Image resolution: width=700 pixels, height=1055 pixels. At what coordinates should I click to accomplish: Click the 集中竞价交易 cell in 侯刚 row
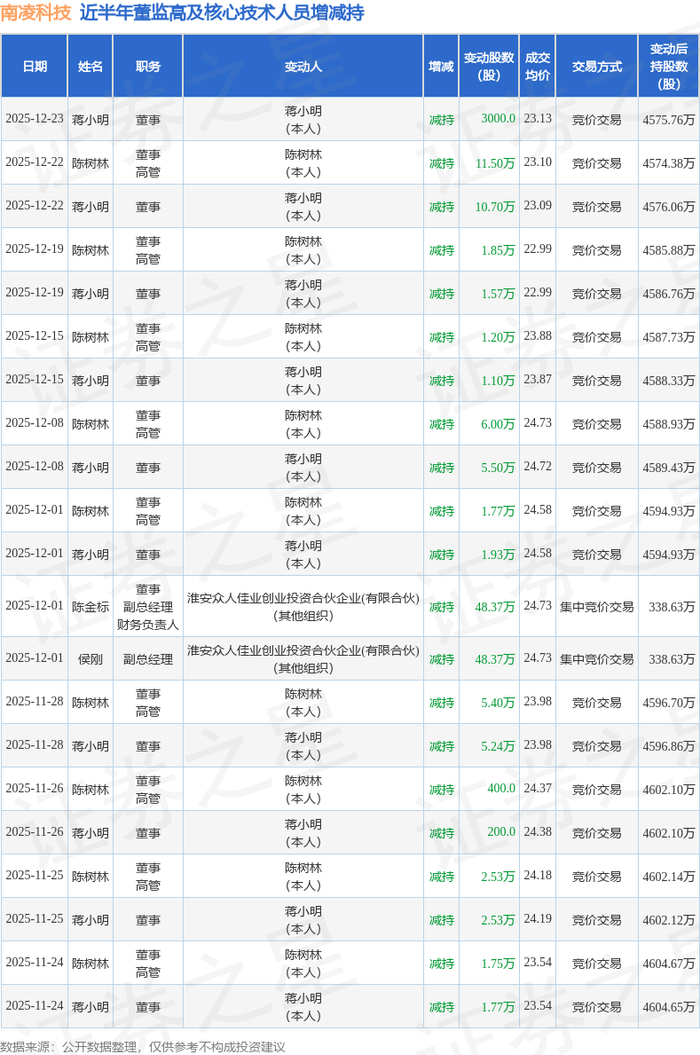tap(596, 659)
